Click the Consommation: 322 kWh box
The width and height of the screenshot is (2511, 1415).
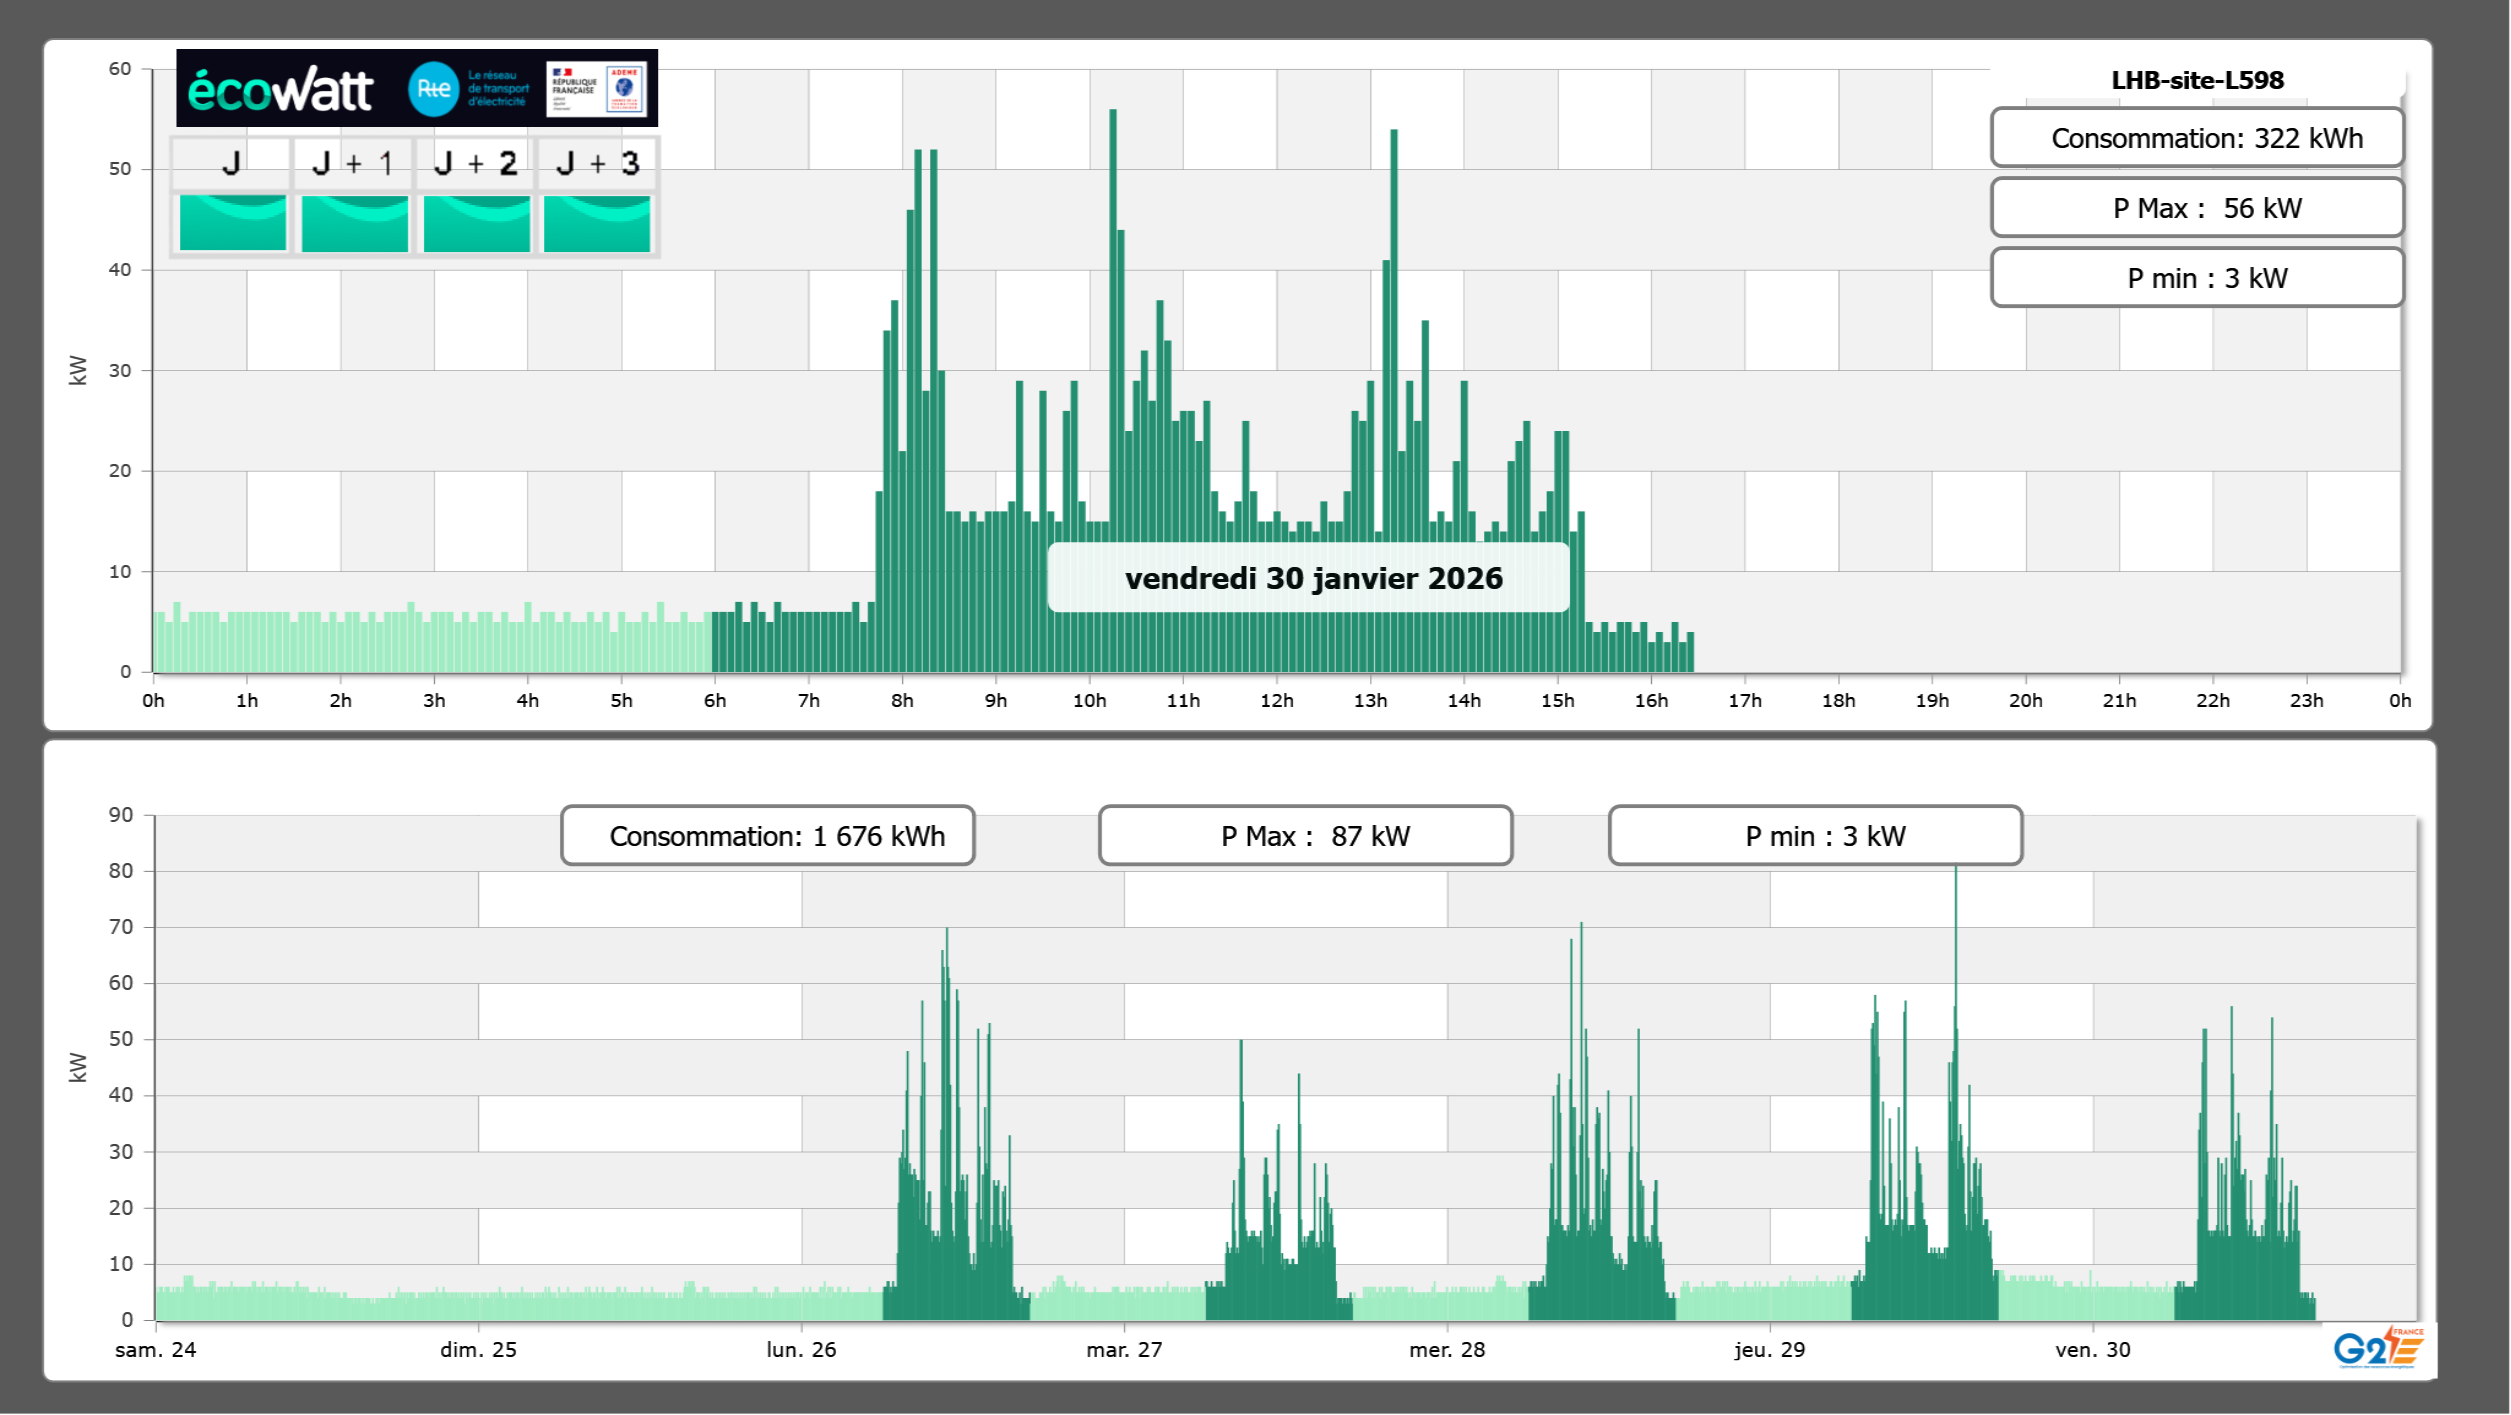pos(2197,138)
